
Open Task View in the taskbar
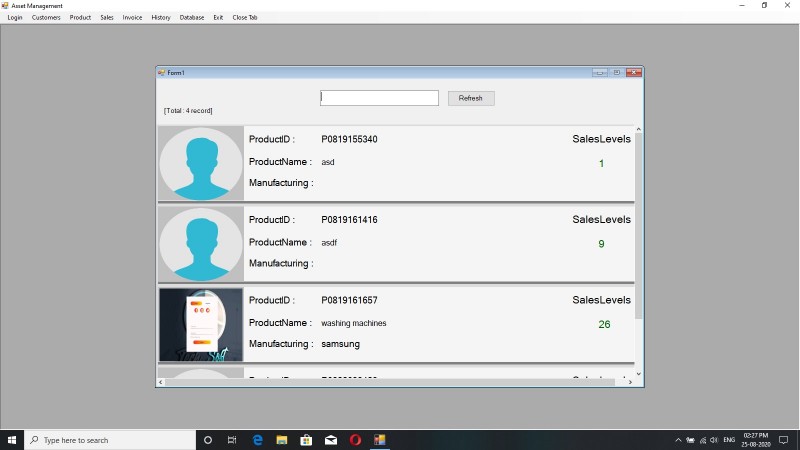tap(232, 440)
